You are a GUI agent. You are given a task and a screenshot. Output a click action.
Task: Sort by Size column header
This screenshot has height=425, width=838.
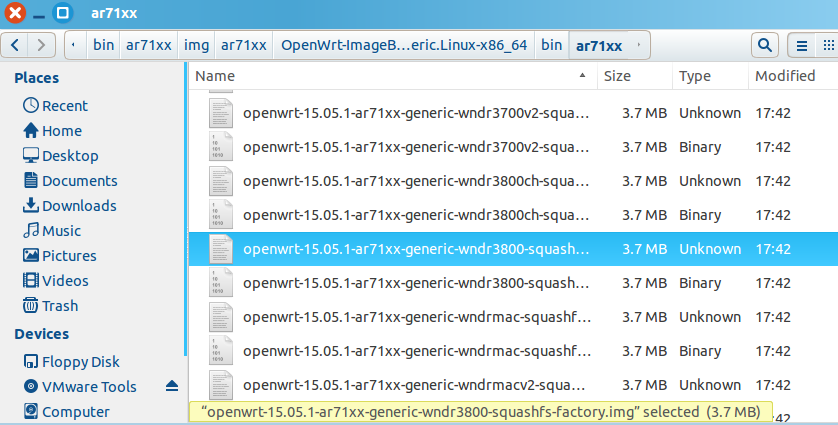635,76
